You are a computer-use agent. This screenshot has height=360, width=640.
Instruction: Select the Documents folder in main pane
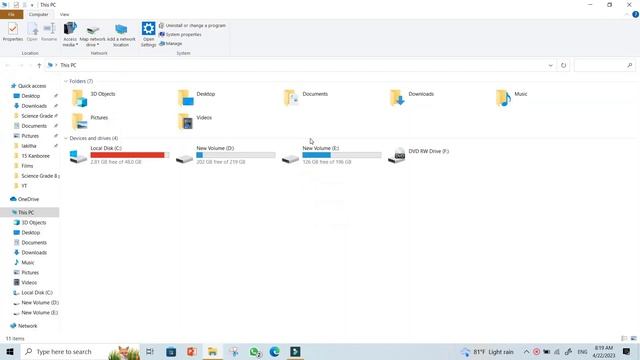pos(306,98)
